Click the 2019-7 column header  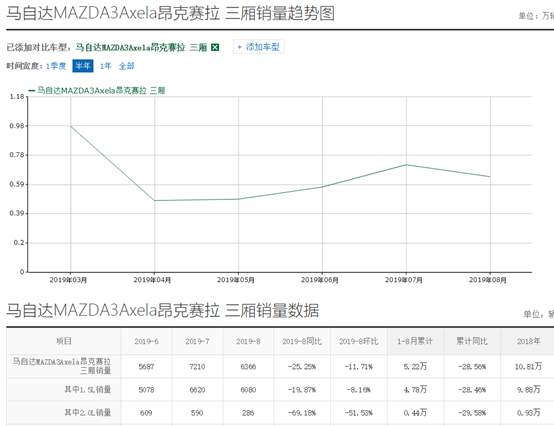(x=197, y=342)
